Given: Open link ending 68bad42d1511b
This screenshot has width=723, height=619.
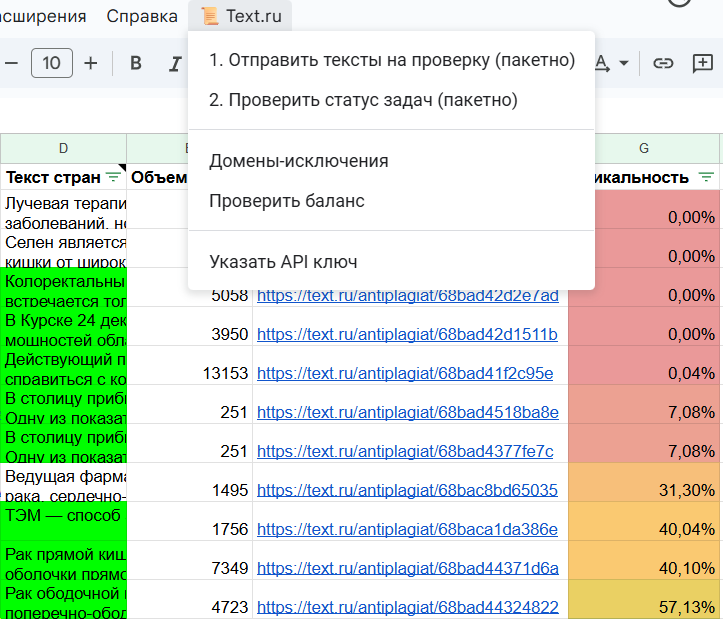Looking at the screenshot, I should tap(407, 334).
